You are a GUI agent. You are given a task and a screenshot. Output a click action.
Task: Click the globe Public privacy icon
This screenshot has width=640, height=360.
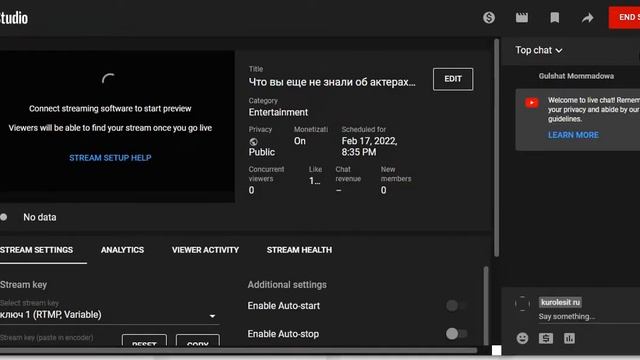(253, 142)
